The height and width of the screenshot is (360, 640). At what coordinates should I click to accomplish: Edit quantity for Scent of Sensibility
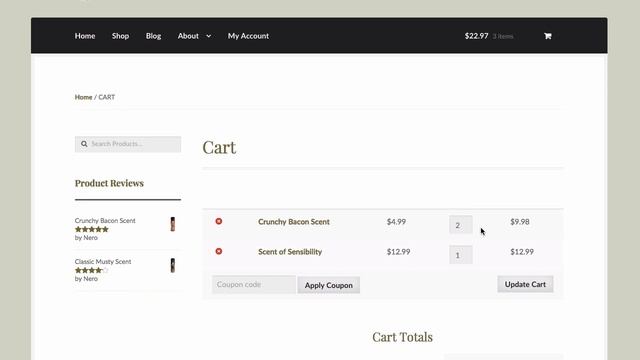461,255
